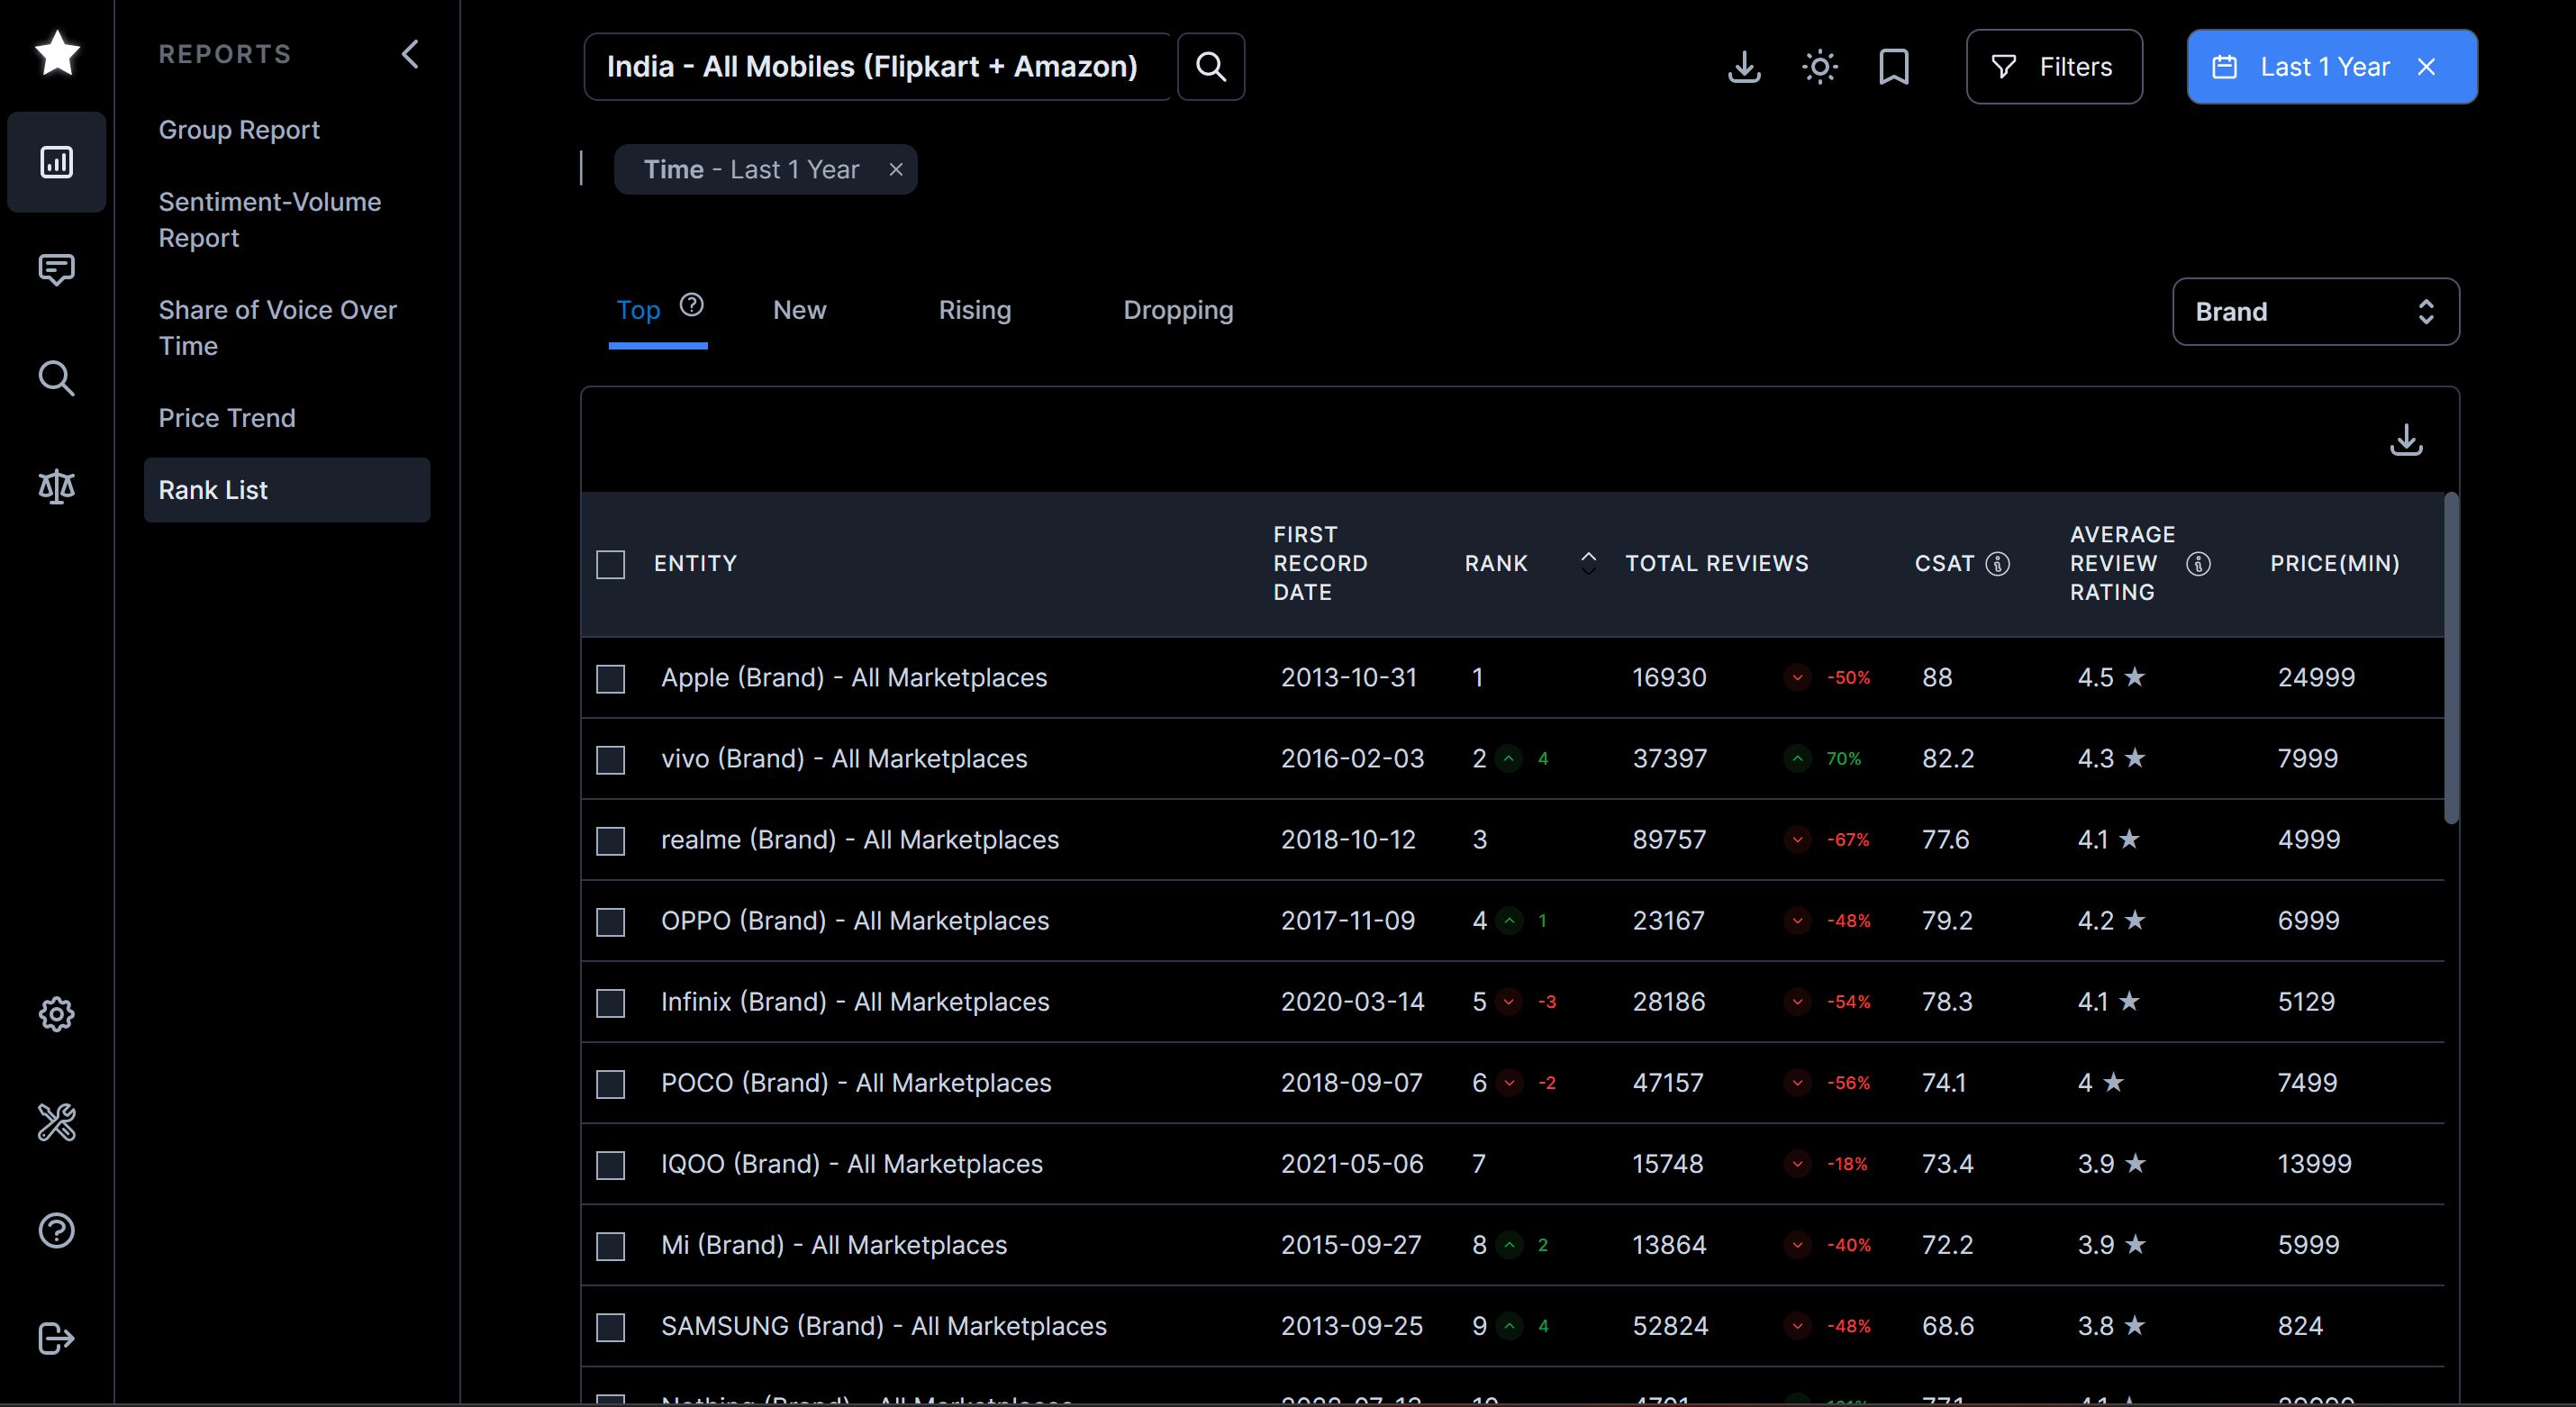Open the Filters button
The width and height of the screenshot is (2576, 1407).
(x=2054, y=67)
